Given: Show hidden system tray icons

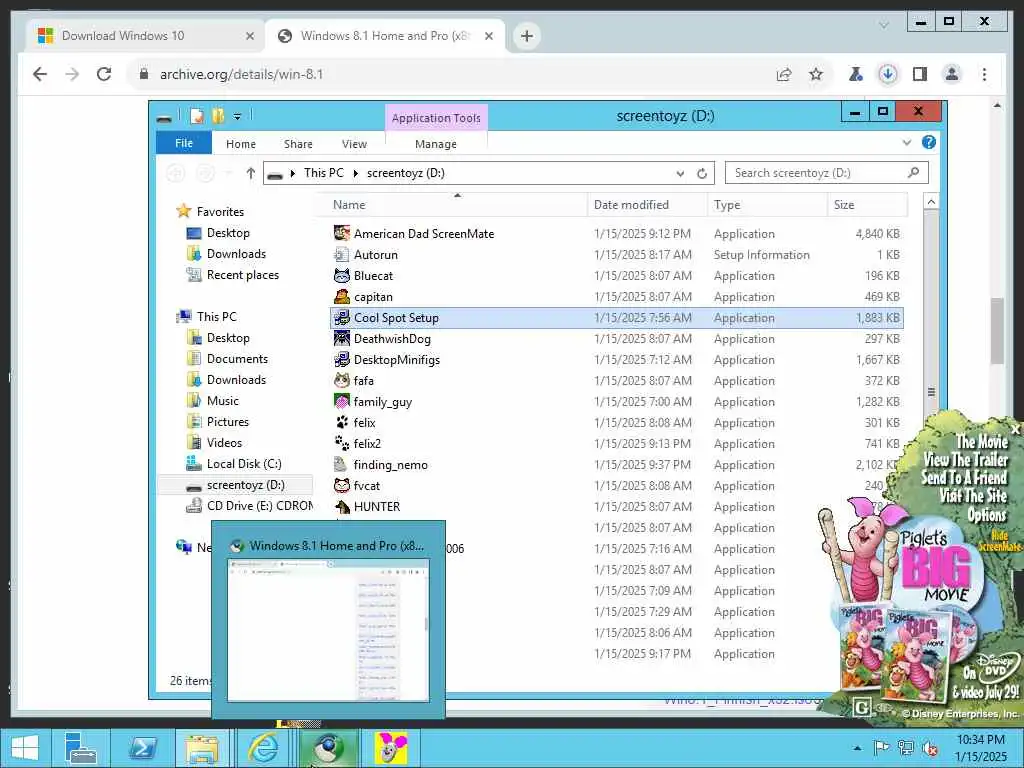Looking at the screenshot, I should (x=857, y=748).
